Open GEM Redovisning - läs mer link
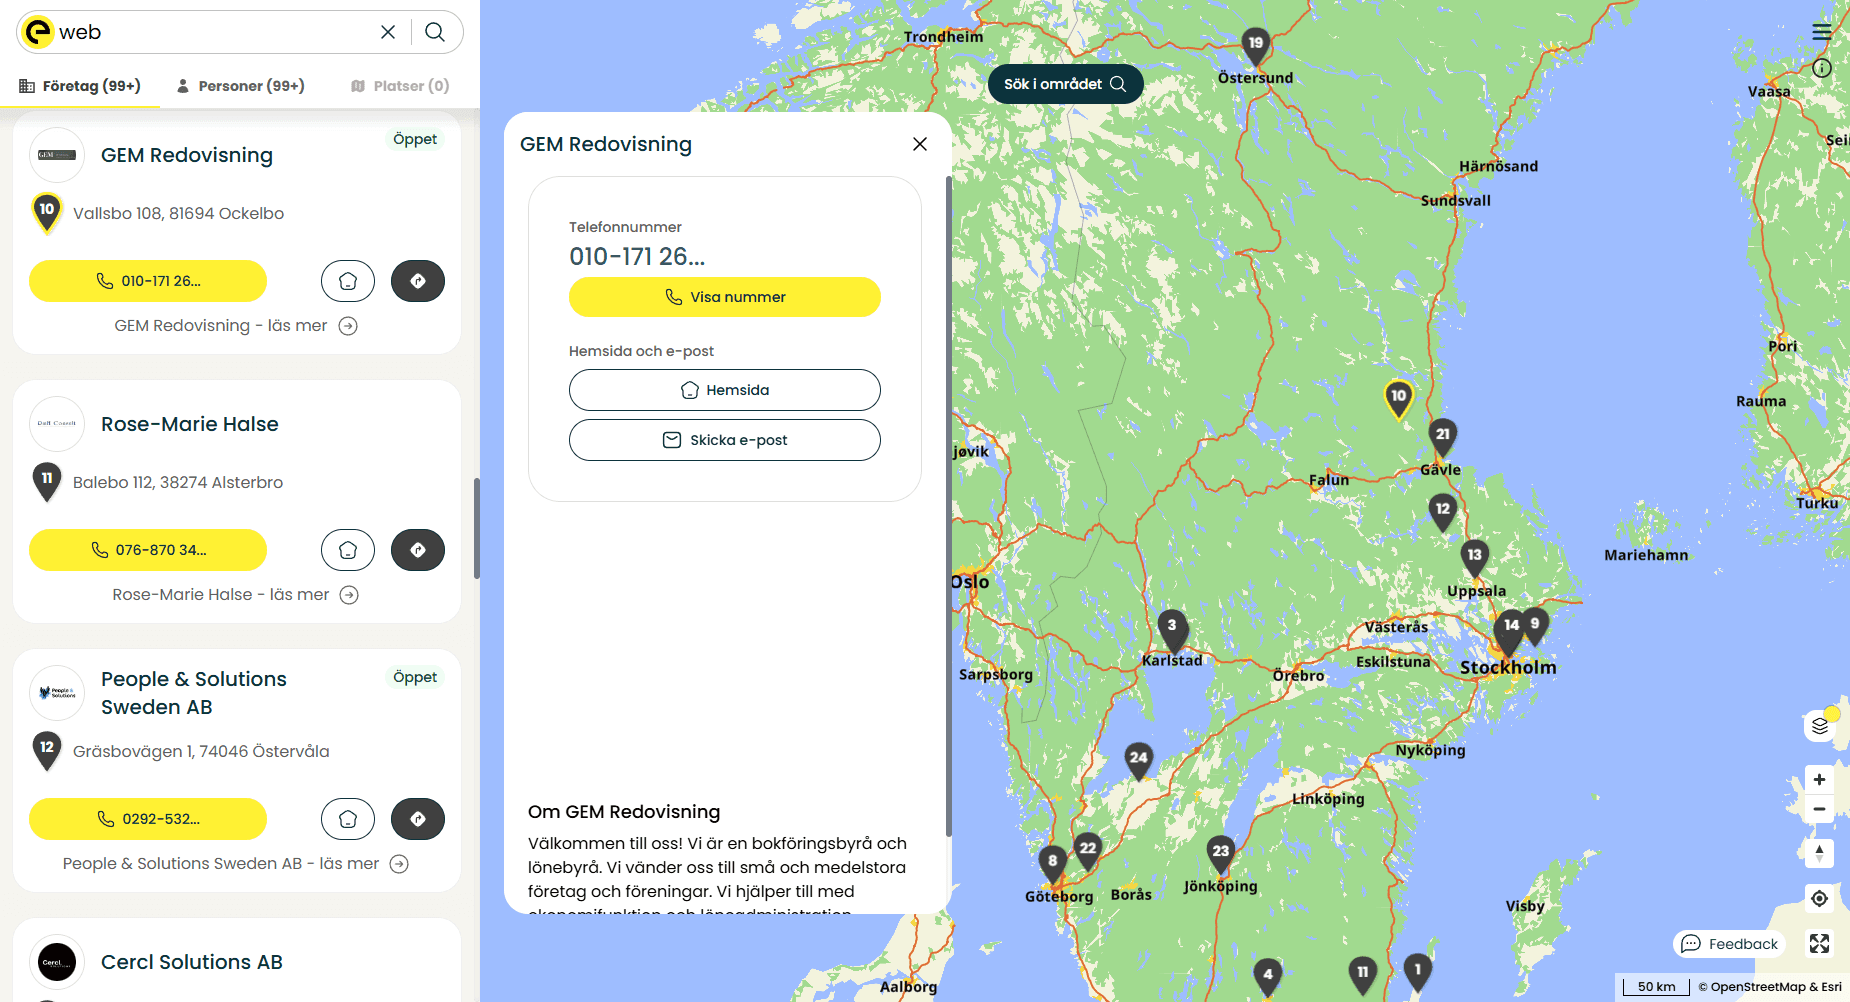Image resolution: width=1850 pixels, height=1002 pixels. (x=236, y=326)
